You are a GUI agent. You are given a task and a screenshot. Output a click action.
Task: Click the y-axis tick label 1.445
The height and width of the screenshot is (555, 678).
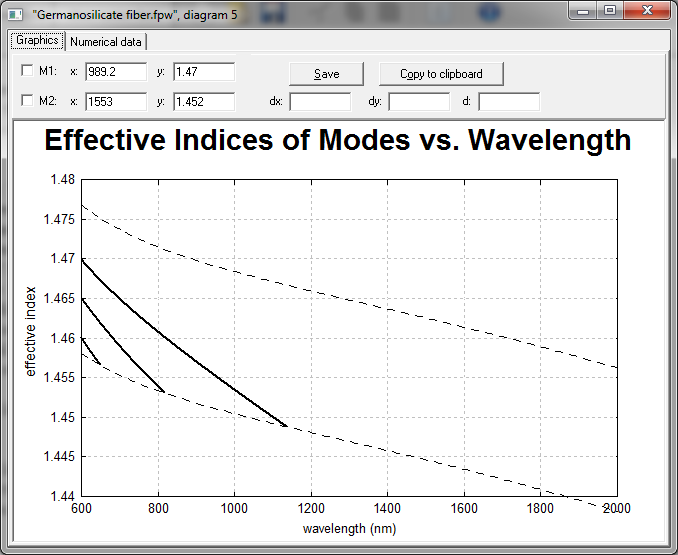click(x=59, y=456)
